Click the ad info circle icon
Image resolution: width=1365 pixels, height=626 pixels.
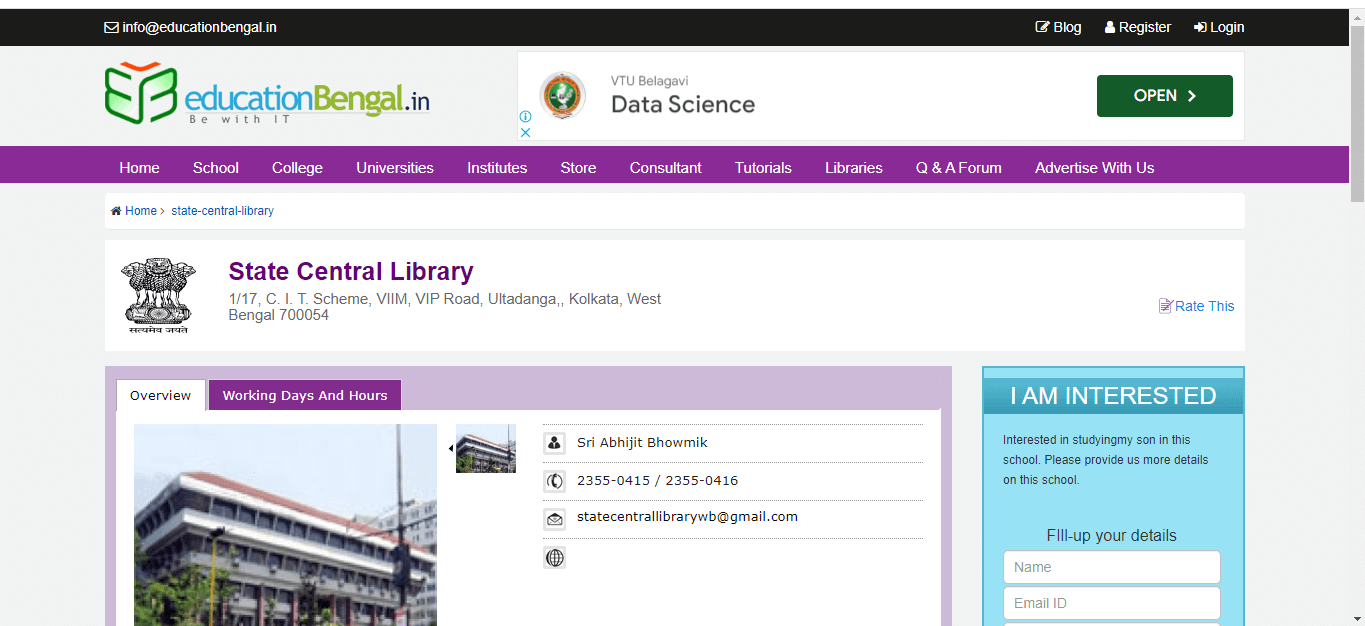(524, 116)
